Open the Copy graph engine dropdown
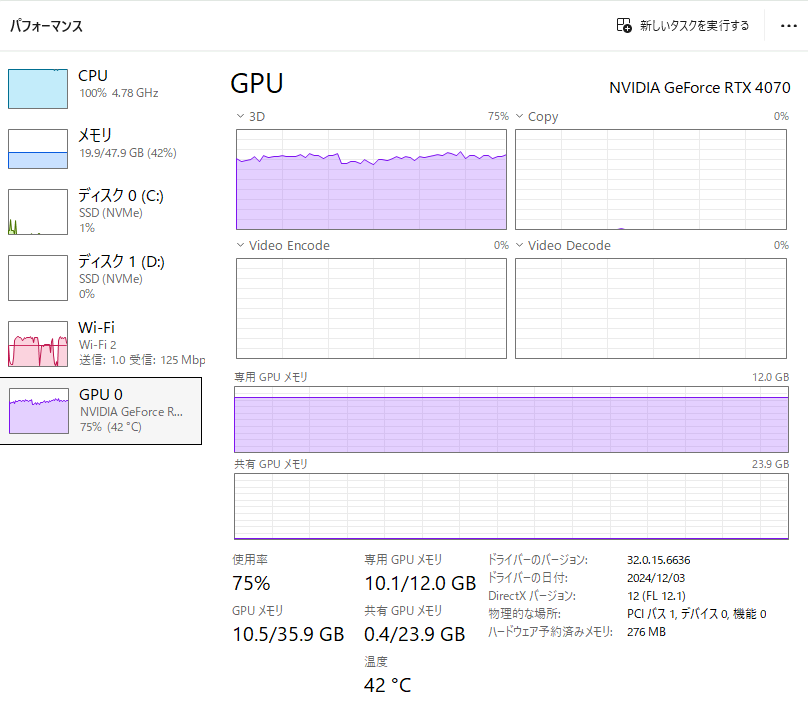 (520, 117)
